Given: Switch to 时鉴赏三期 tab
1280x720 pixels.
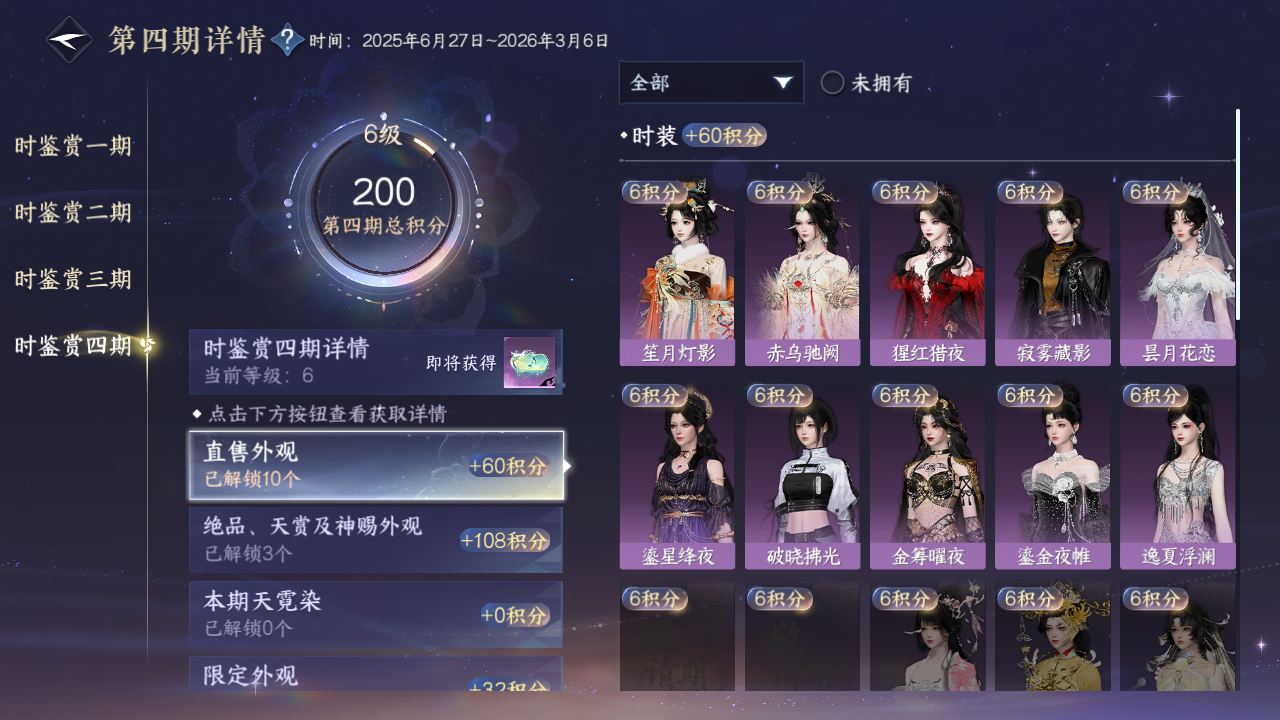Looking at the screenshot, I should (73, 279).
